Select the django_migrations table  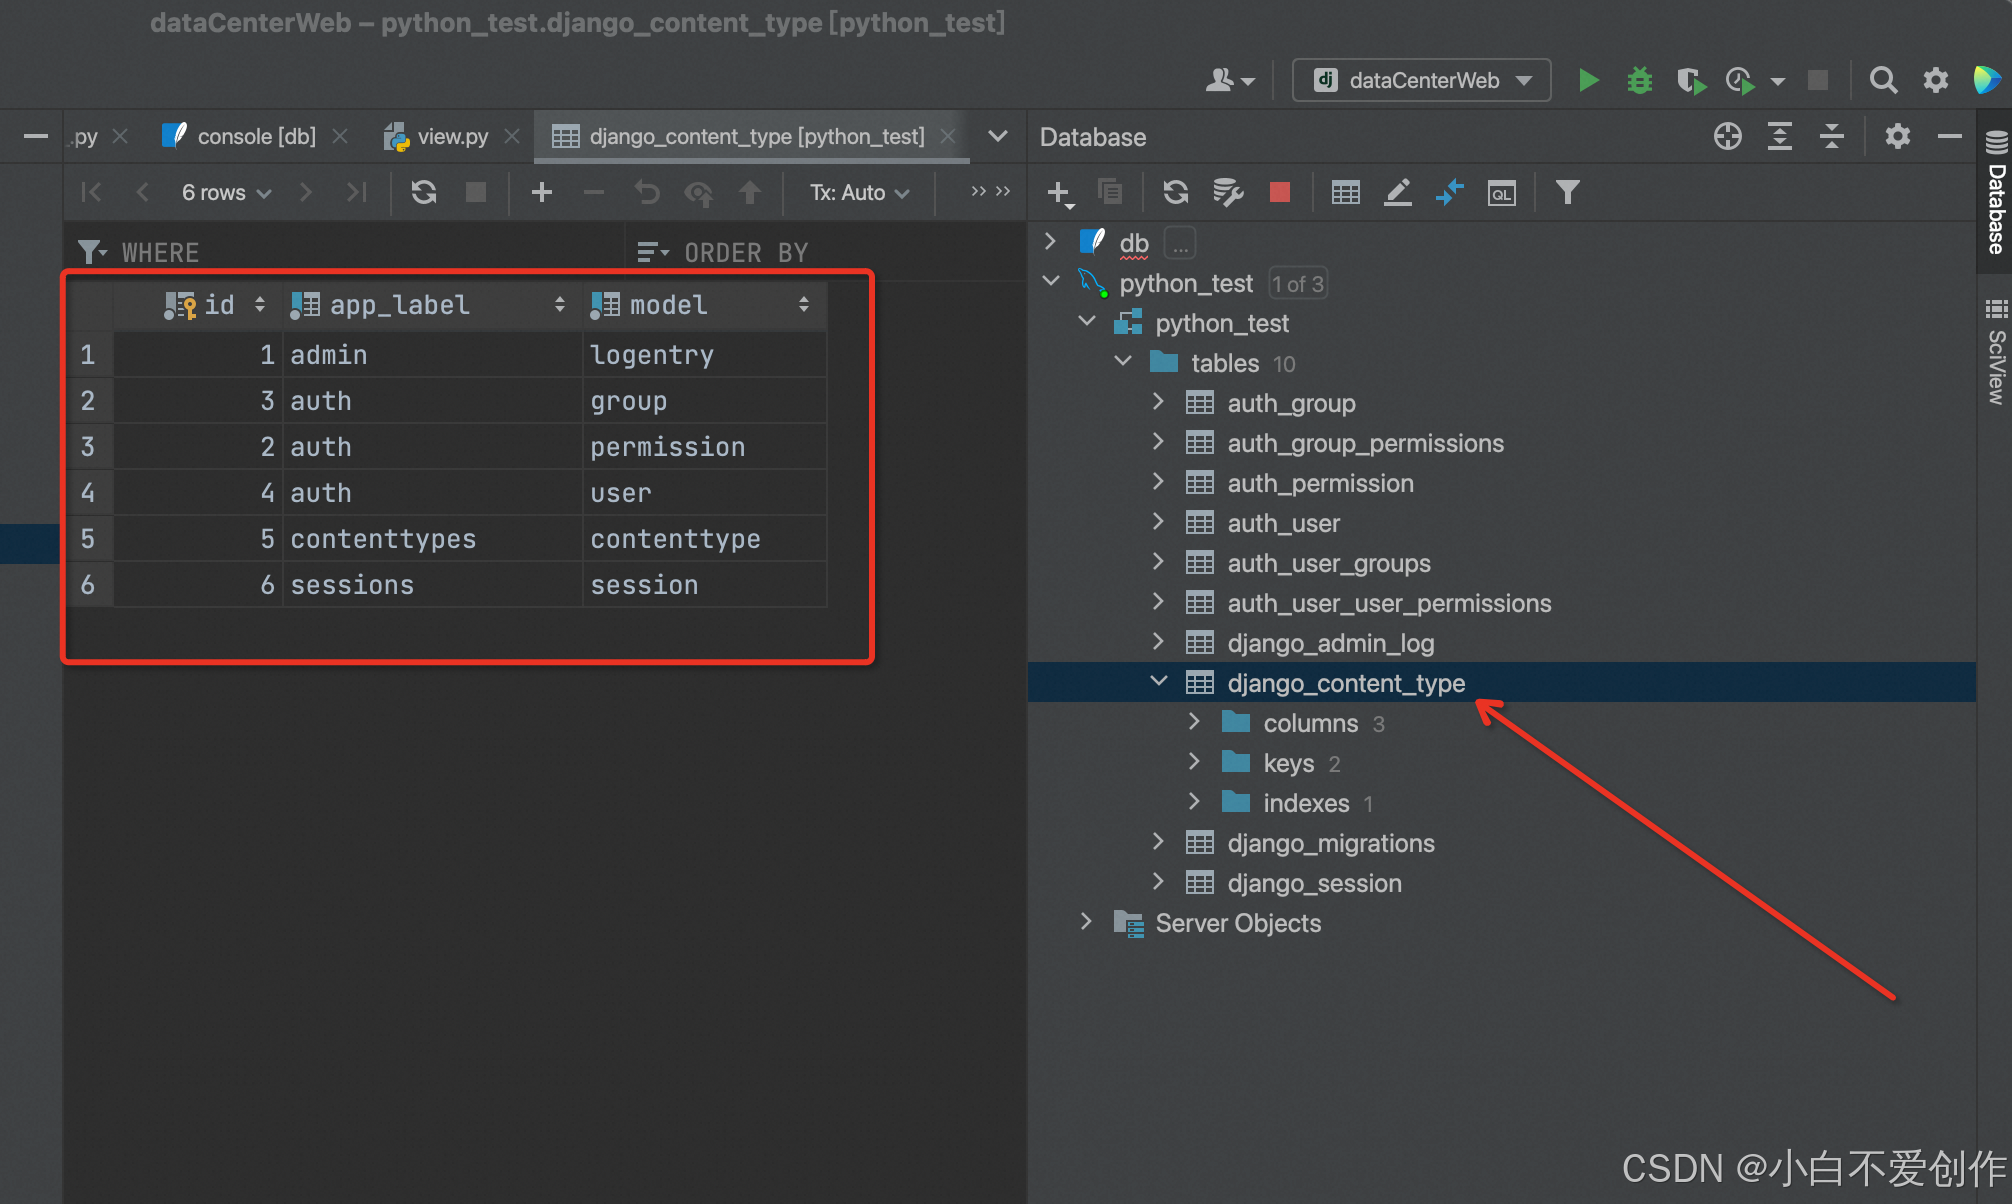[x=1330, y=843]
